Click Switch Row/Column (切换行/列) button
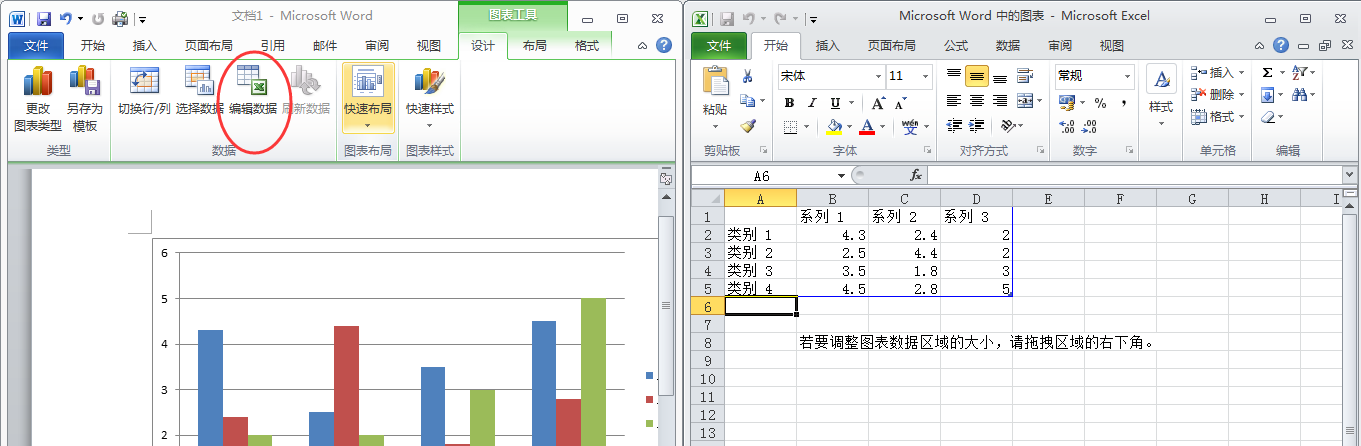Image resolution: width=1361 pixels, height=446 pixels. coord(144,91)
